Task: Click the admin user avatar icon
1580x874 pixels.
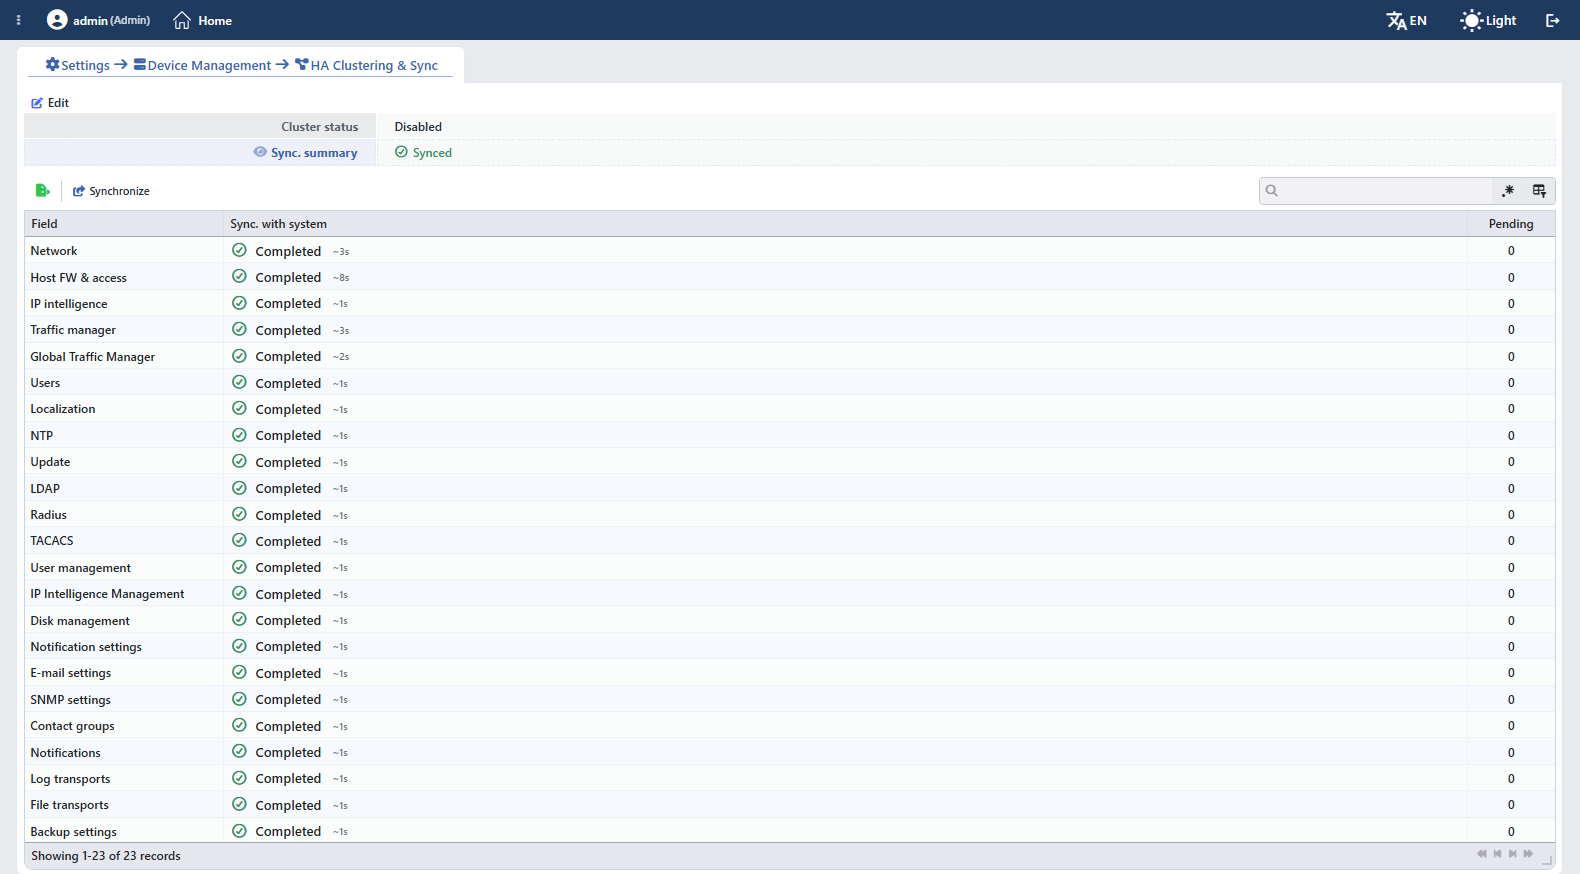Action: (57, 20)
